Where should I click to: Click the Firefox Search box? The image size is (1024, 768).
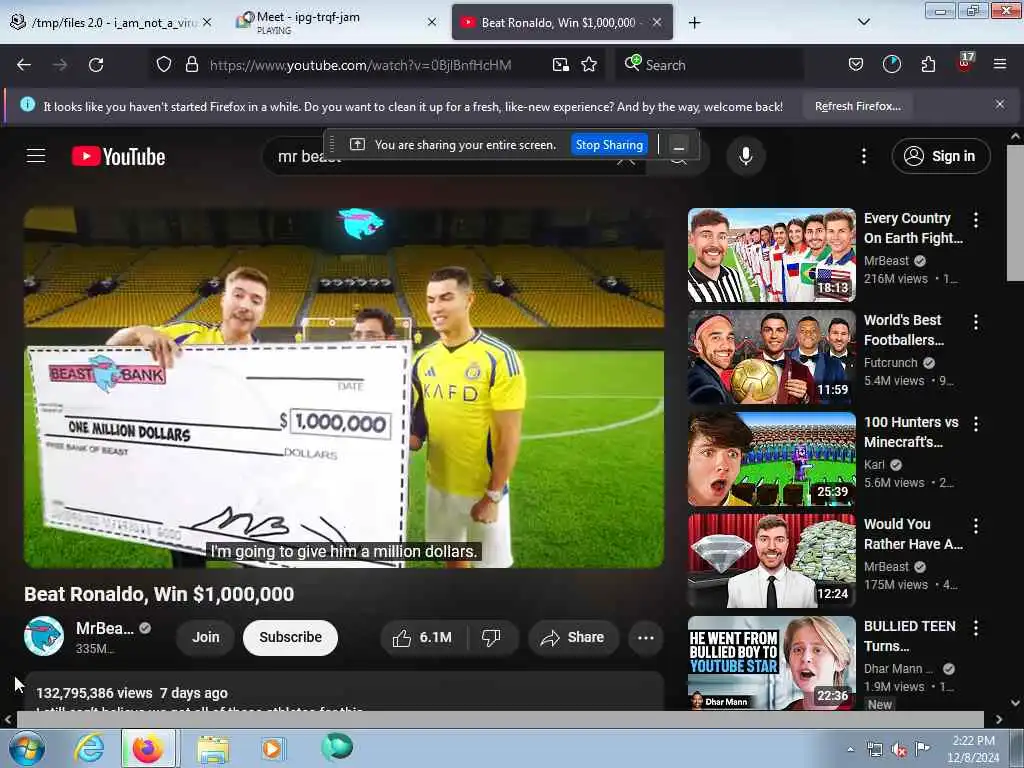click(709, 65)
